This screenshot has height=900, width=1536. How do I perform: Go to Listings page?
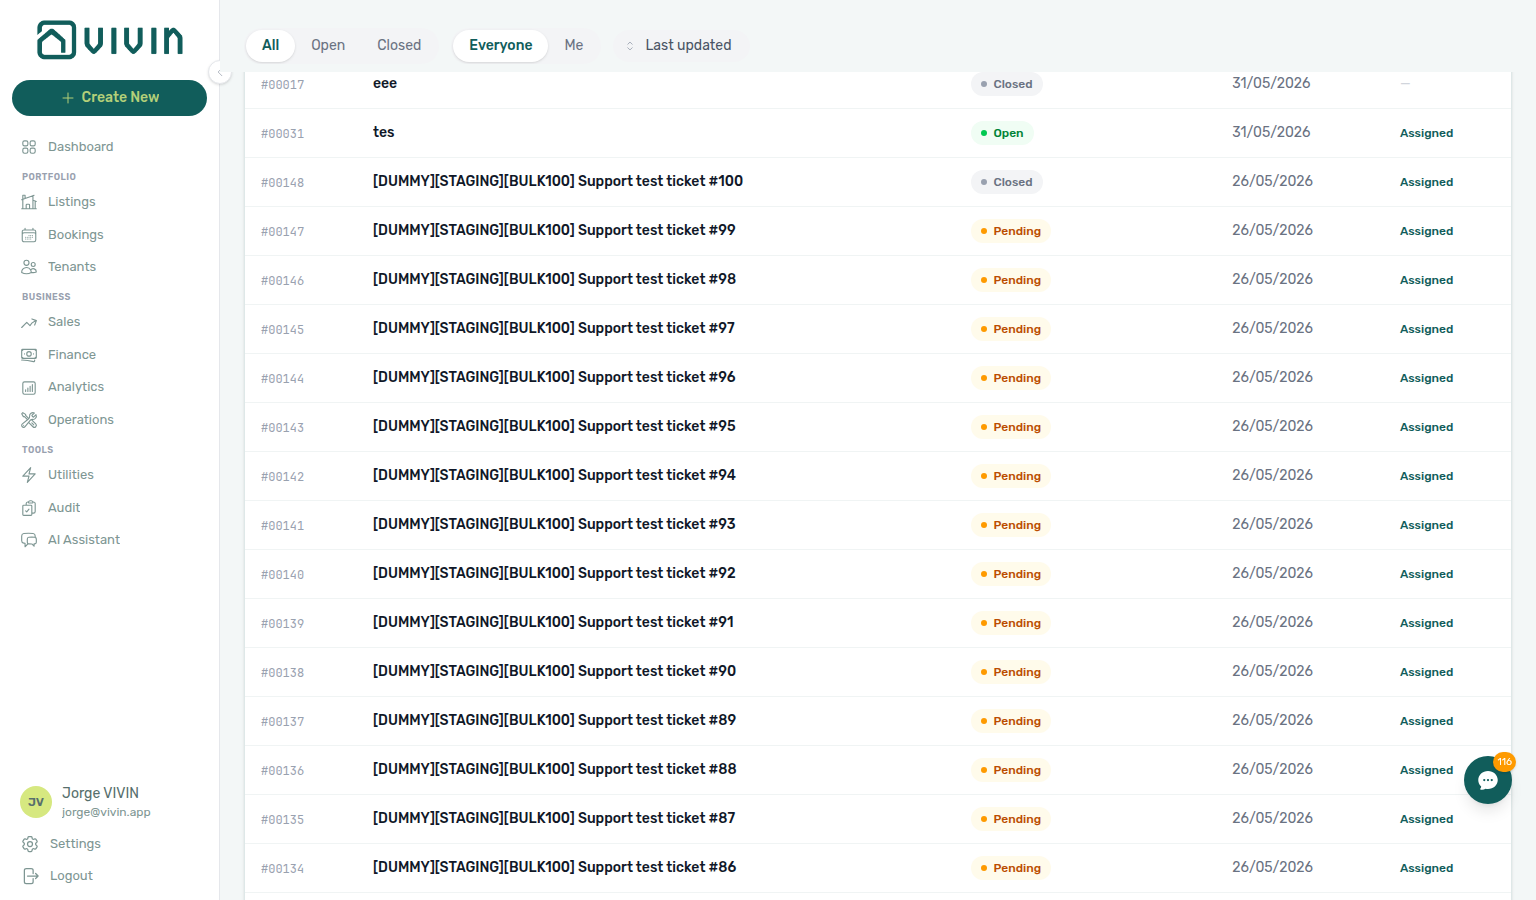coord(72,202)
